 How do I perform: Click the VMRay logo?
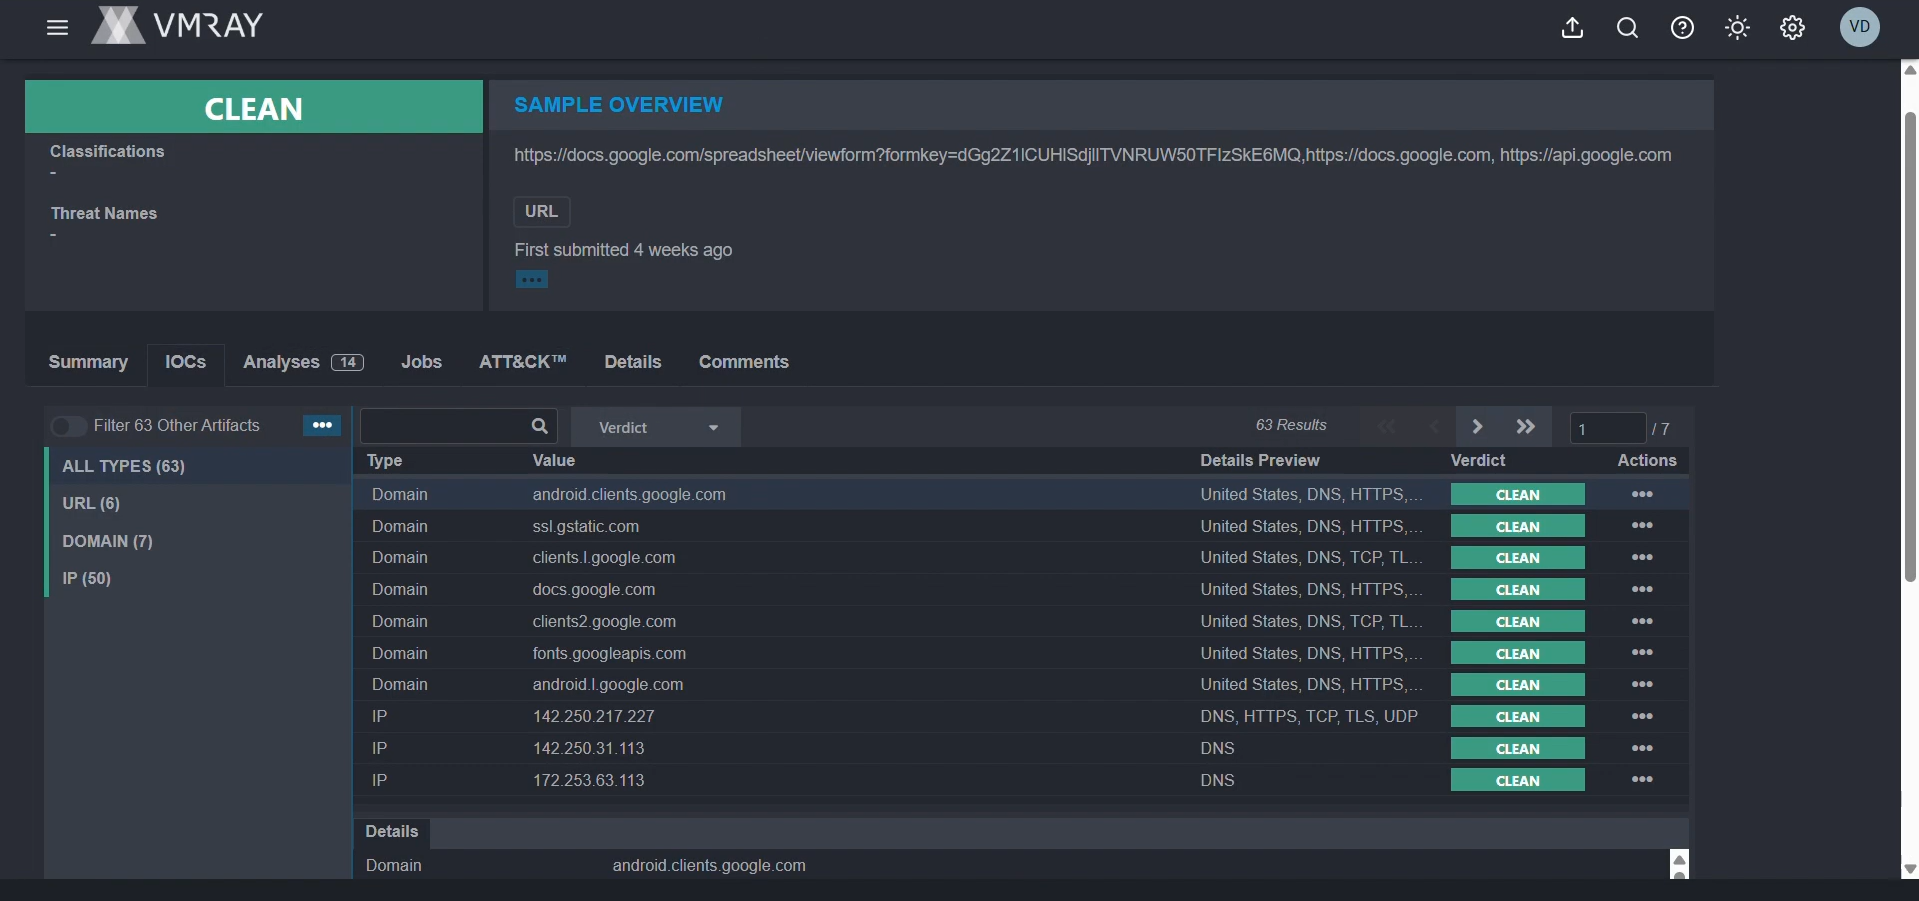click(x=177, y=25)
